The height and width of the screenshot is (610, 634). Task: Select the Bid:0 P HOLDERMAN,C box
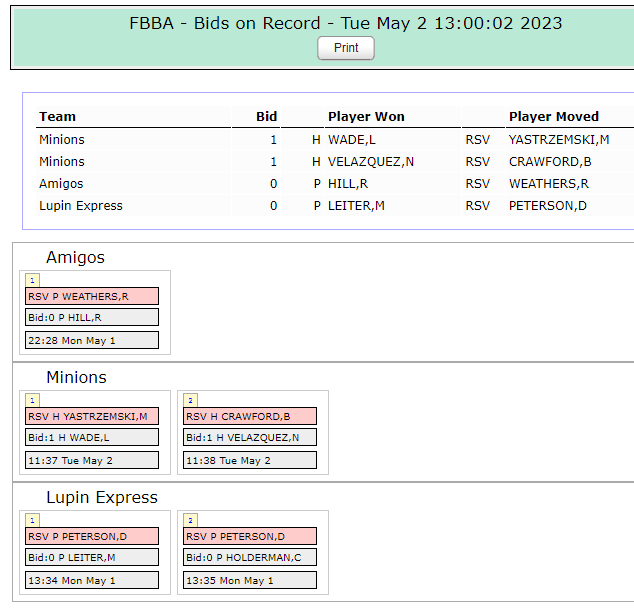pos(250,557)
